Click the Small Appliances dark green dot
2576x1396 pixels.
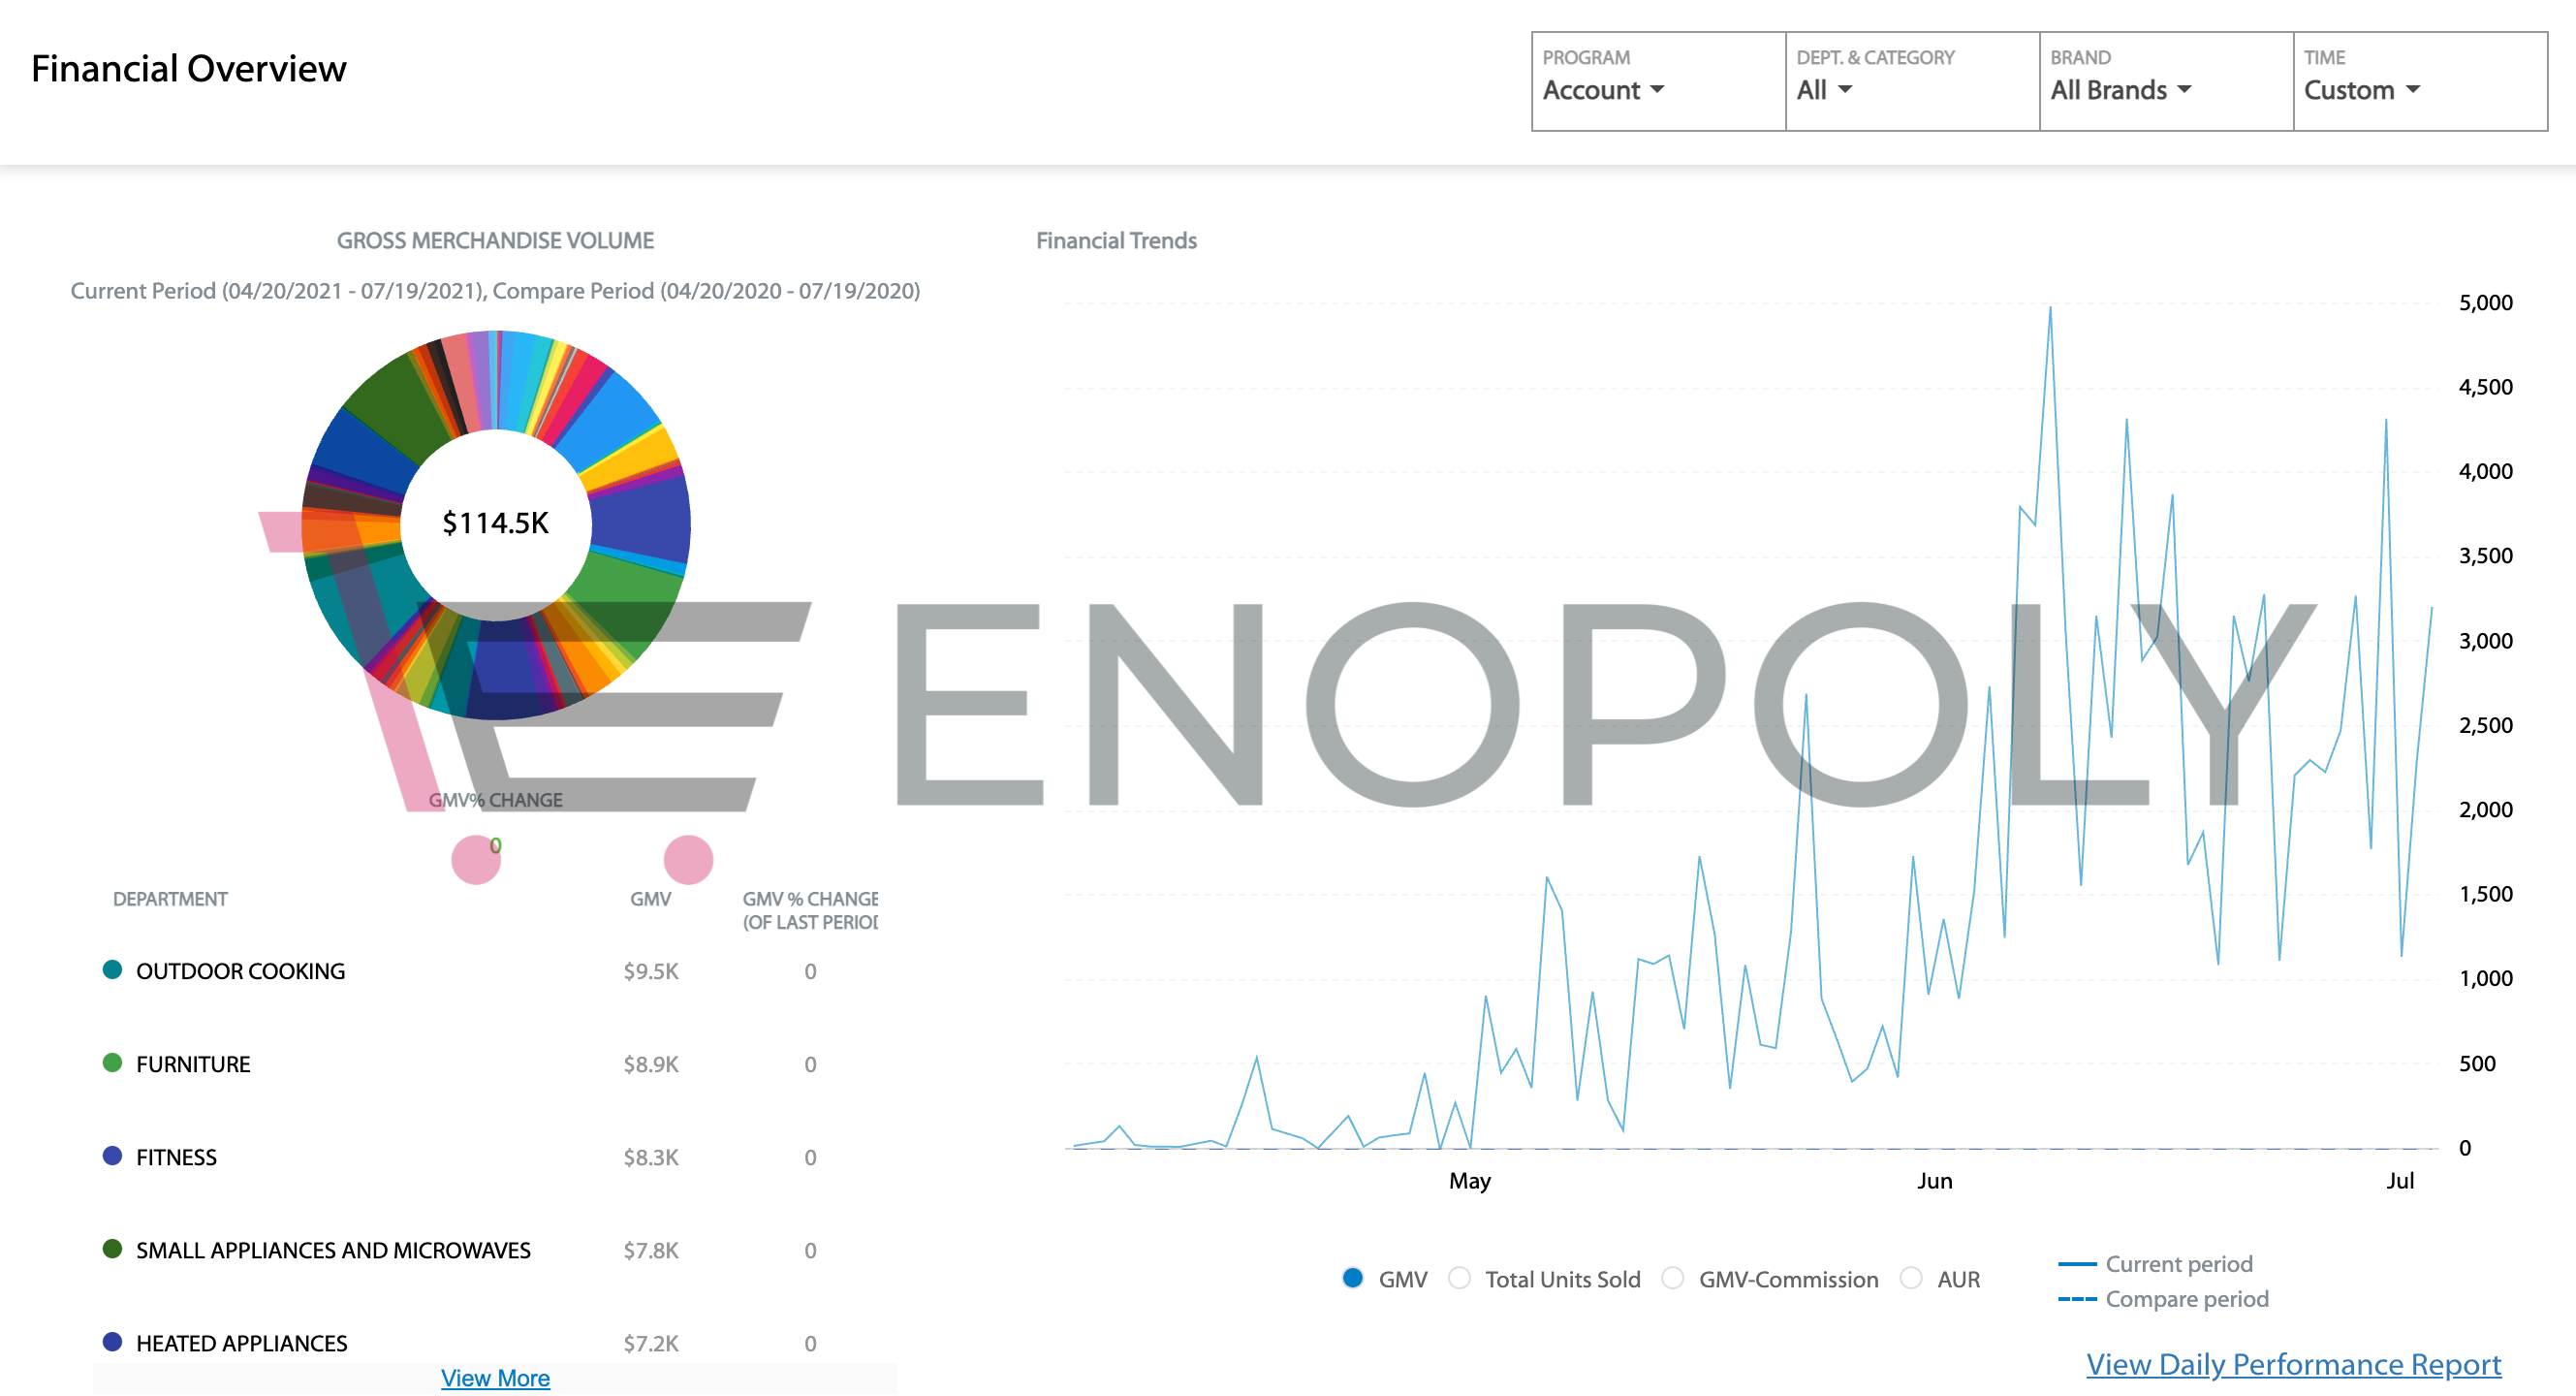point(112,1248)
